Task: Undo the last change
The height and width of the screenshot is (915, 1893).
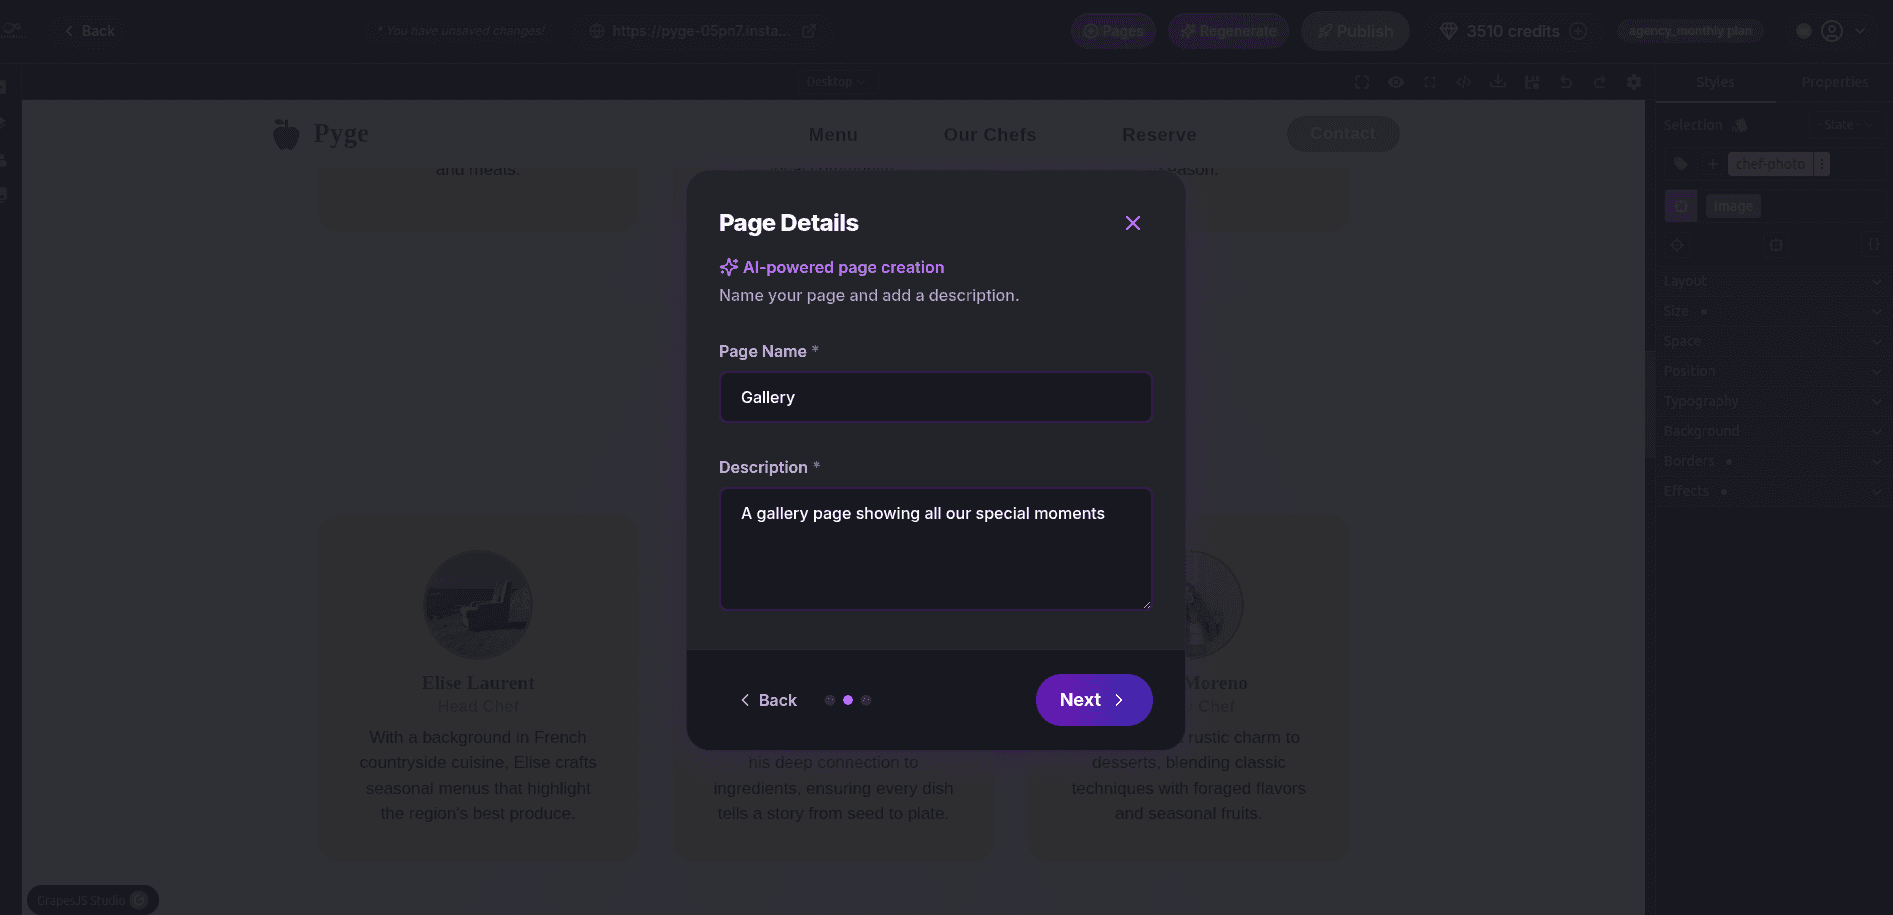Action: (1566, 82)
